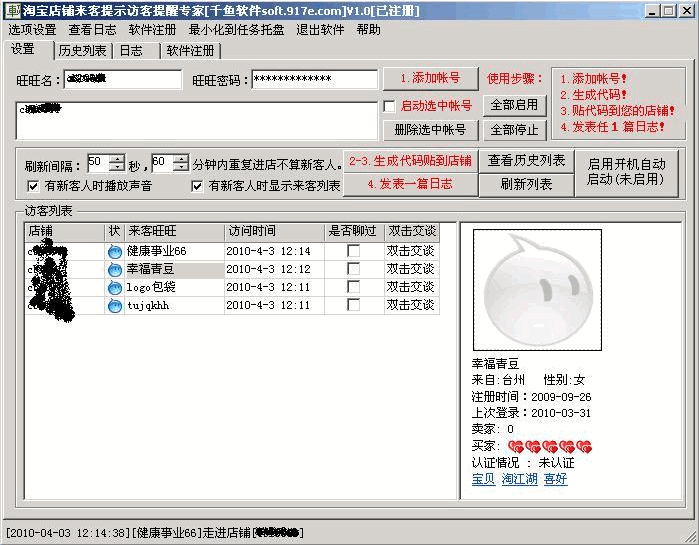This screenshot has width=699, height=545.
Task: Click the 4.发表一篇日志 button
Action: 410,184
